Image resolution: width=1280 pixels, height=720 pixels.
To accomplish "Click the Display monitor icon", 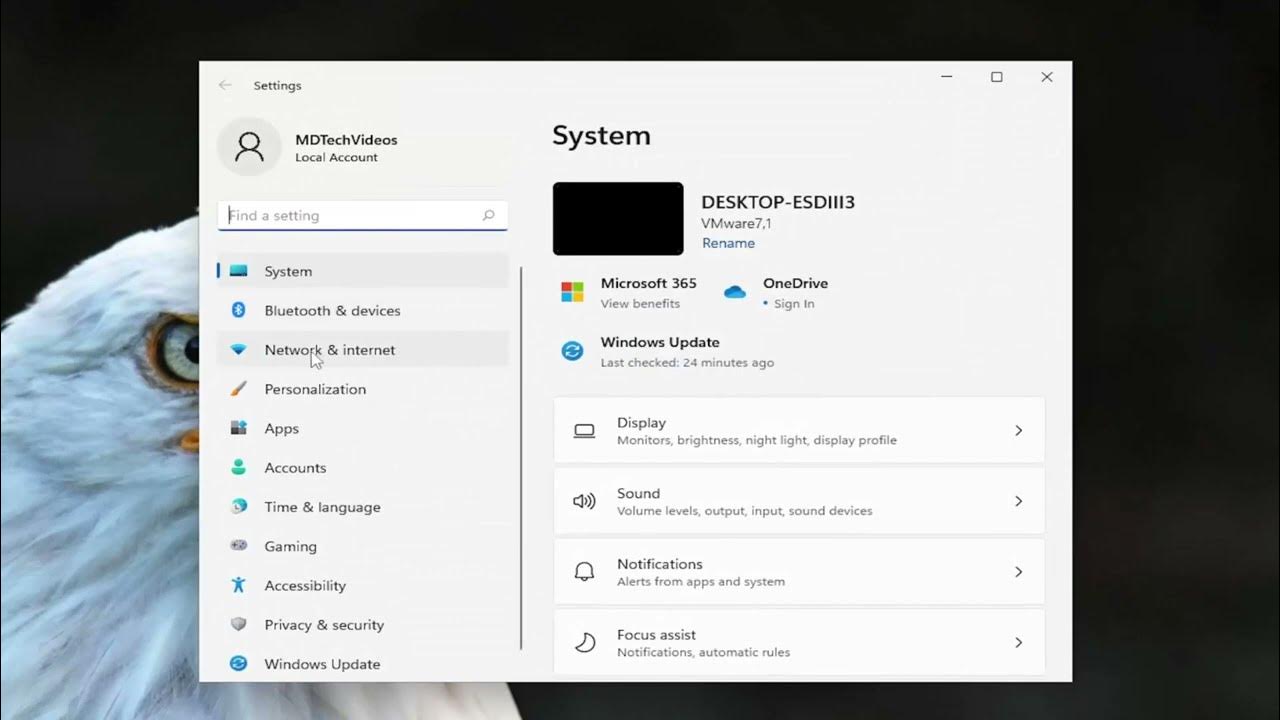I will click(x=584, y=431).
